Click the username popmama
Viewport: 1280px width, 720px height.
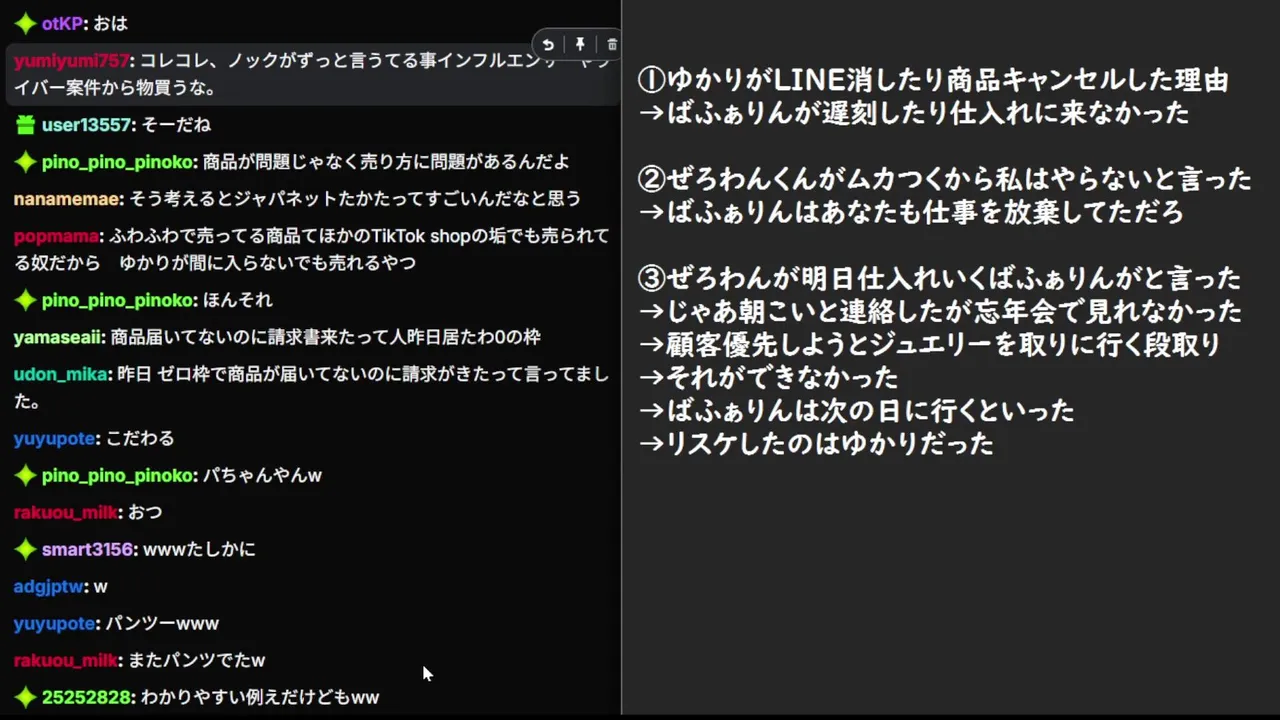(56, 236)
